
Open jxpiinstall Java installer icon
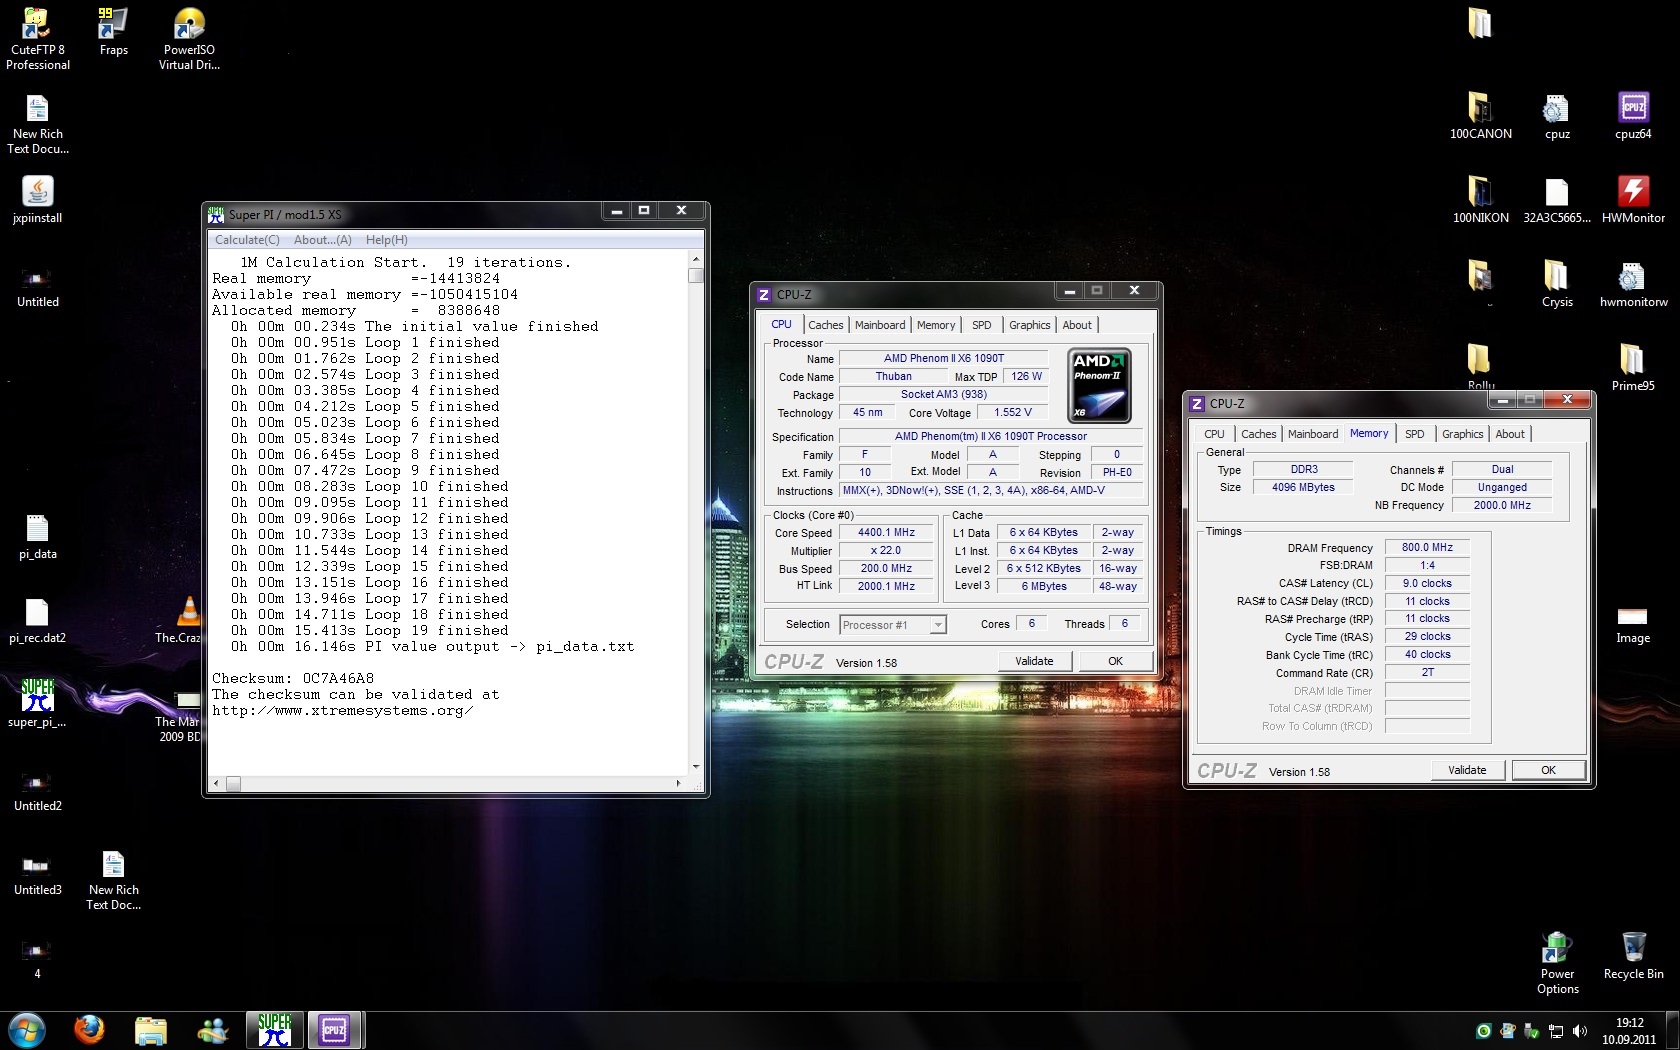click(x=37, y=199)
